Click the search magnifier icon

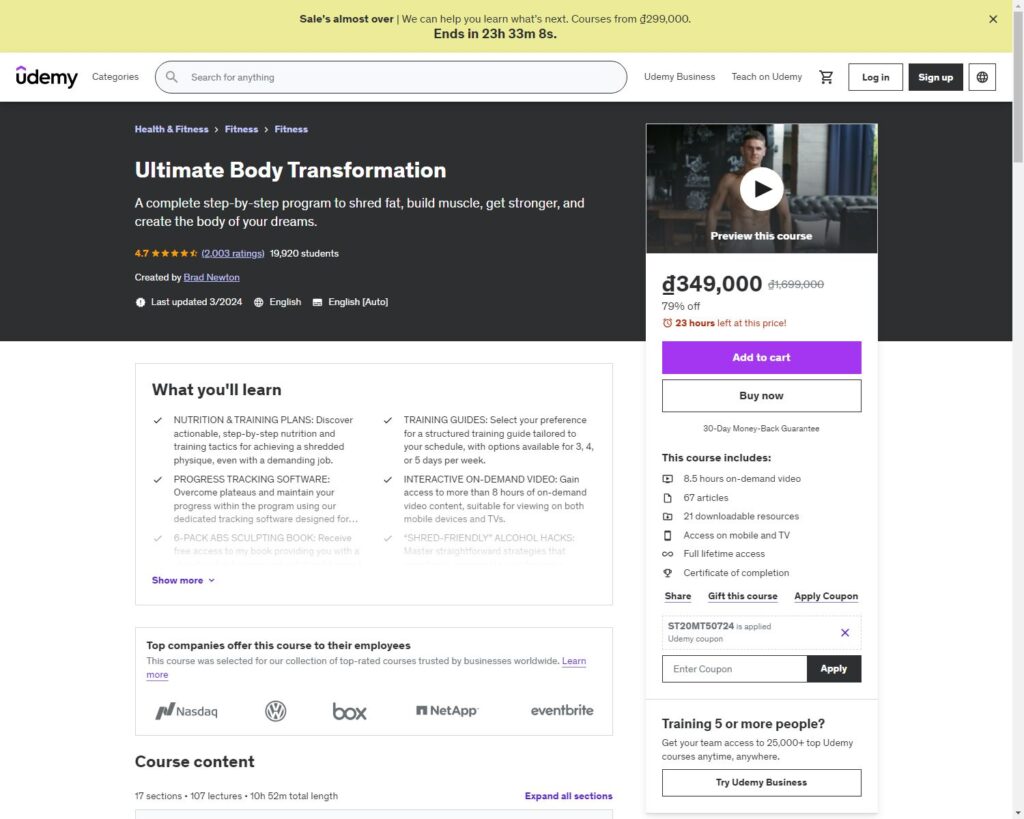[x=172, y=77]
